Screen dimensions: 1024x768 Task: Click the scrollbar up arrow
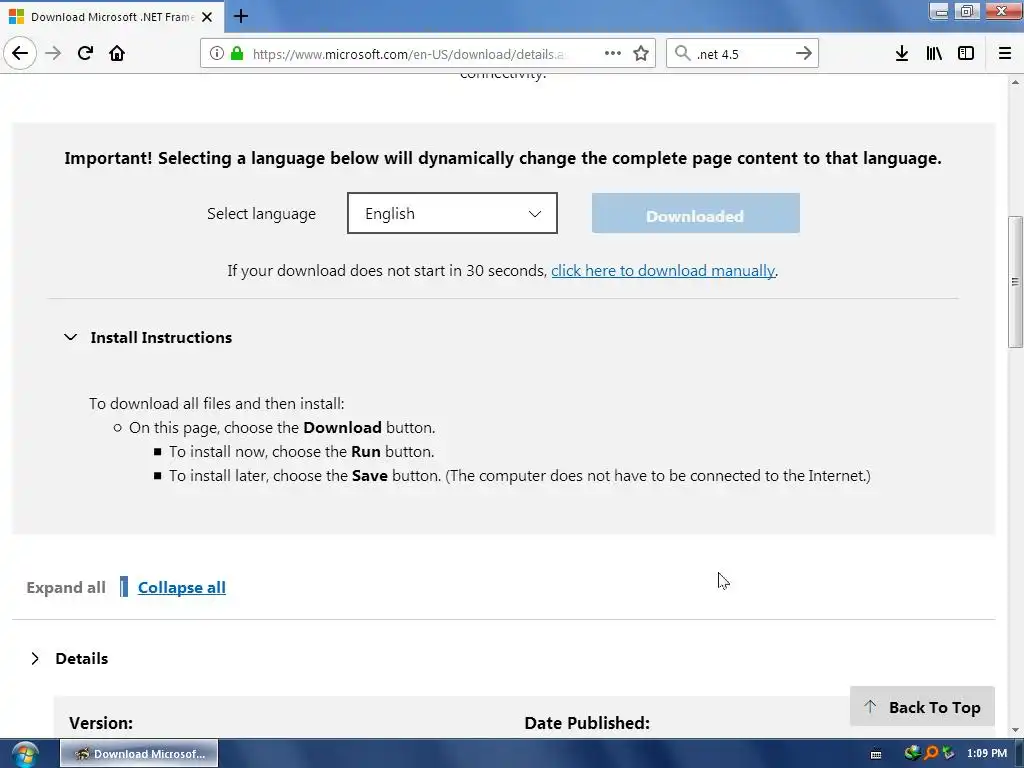click(x=1015, y=82)
